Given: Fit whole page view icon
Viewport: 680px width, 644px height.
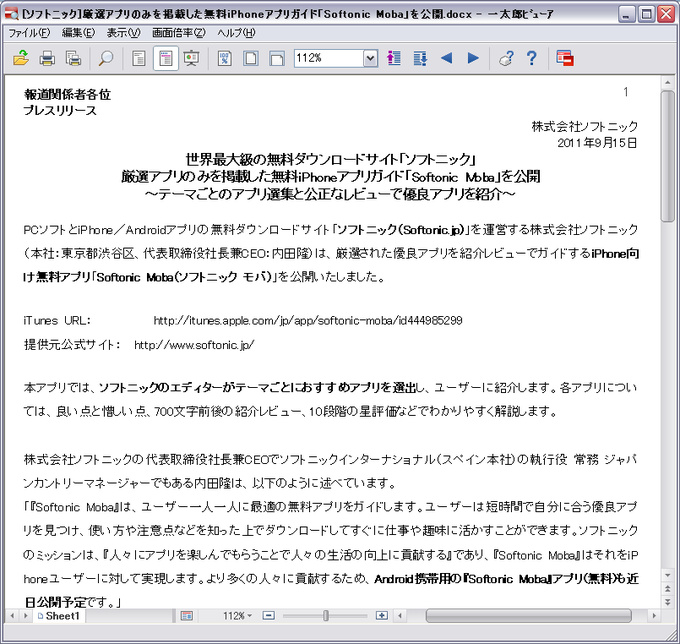Looking at the screenshot, I should click(x=251, y=58).
